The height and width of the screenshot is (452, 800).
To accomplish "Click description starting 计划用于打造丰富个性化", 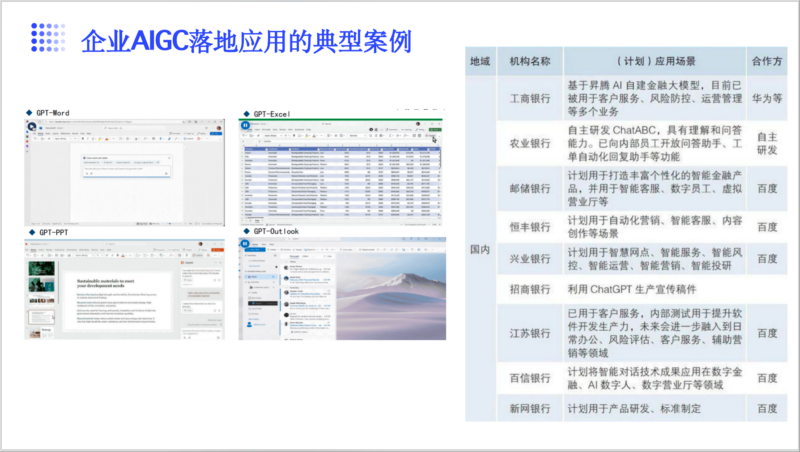I will click(x=655, y=188).
